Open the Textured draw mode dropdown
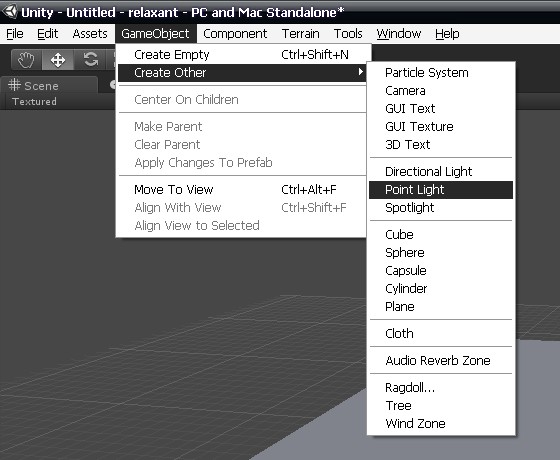The image size is (560, 460). coord(34,101)
